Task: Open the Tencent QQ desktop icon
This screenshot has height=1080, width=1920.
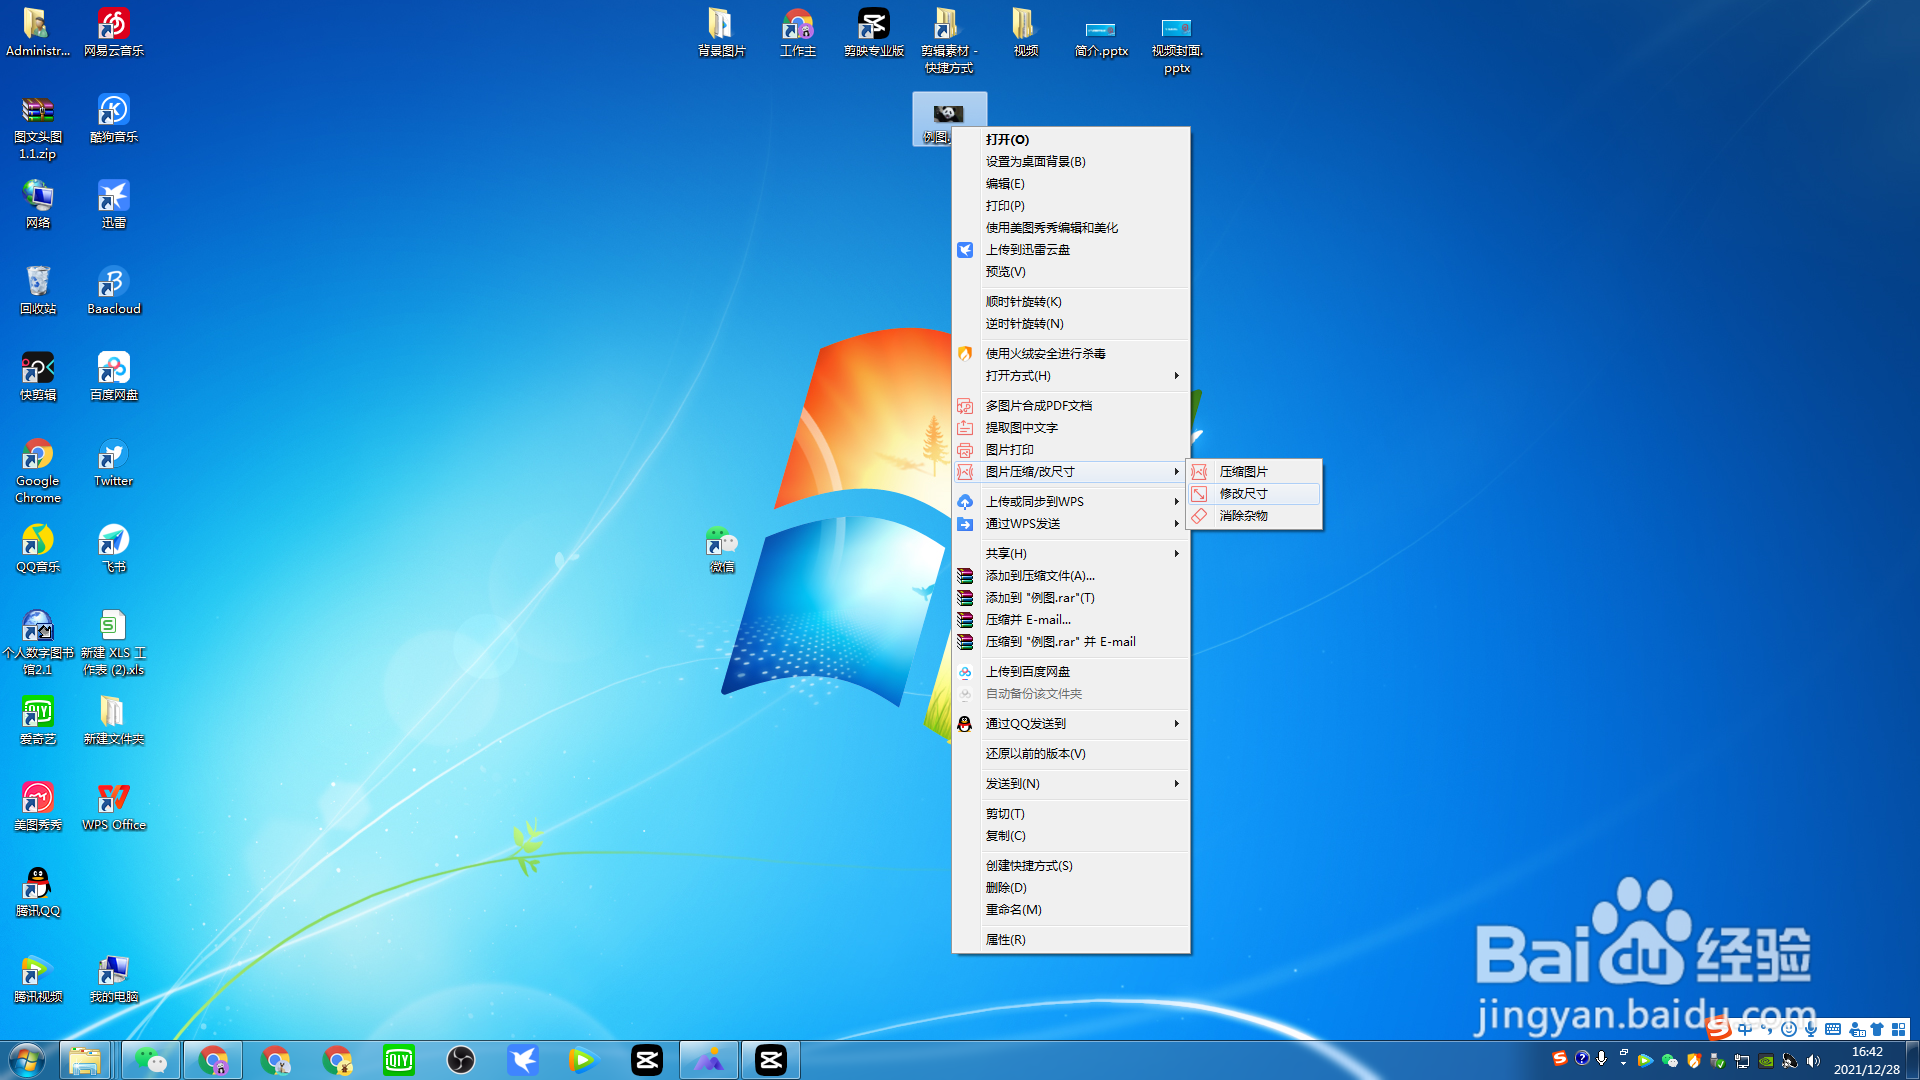Action: click(x=37, y=891)
